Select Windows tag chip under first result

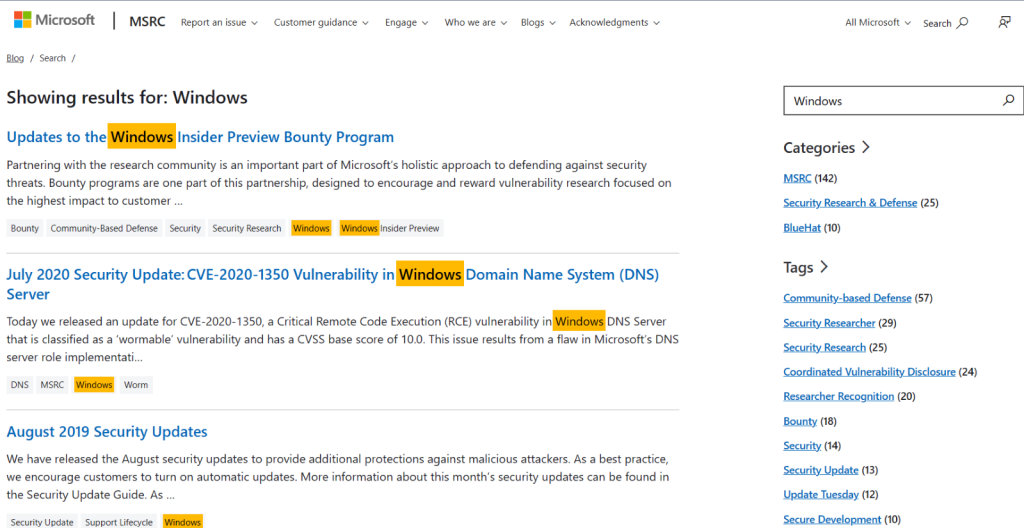point(312,228)
